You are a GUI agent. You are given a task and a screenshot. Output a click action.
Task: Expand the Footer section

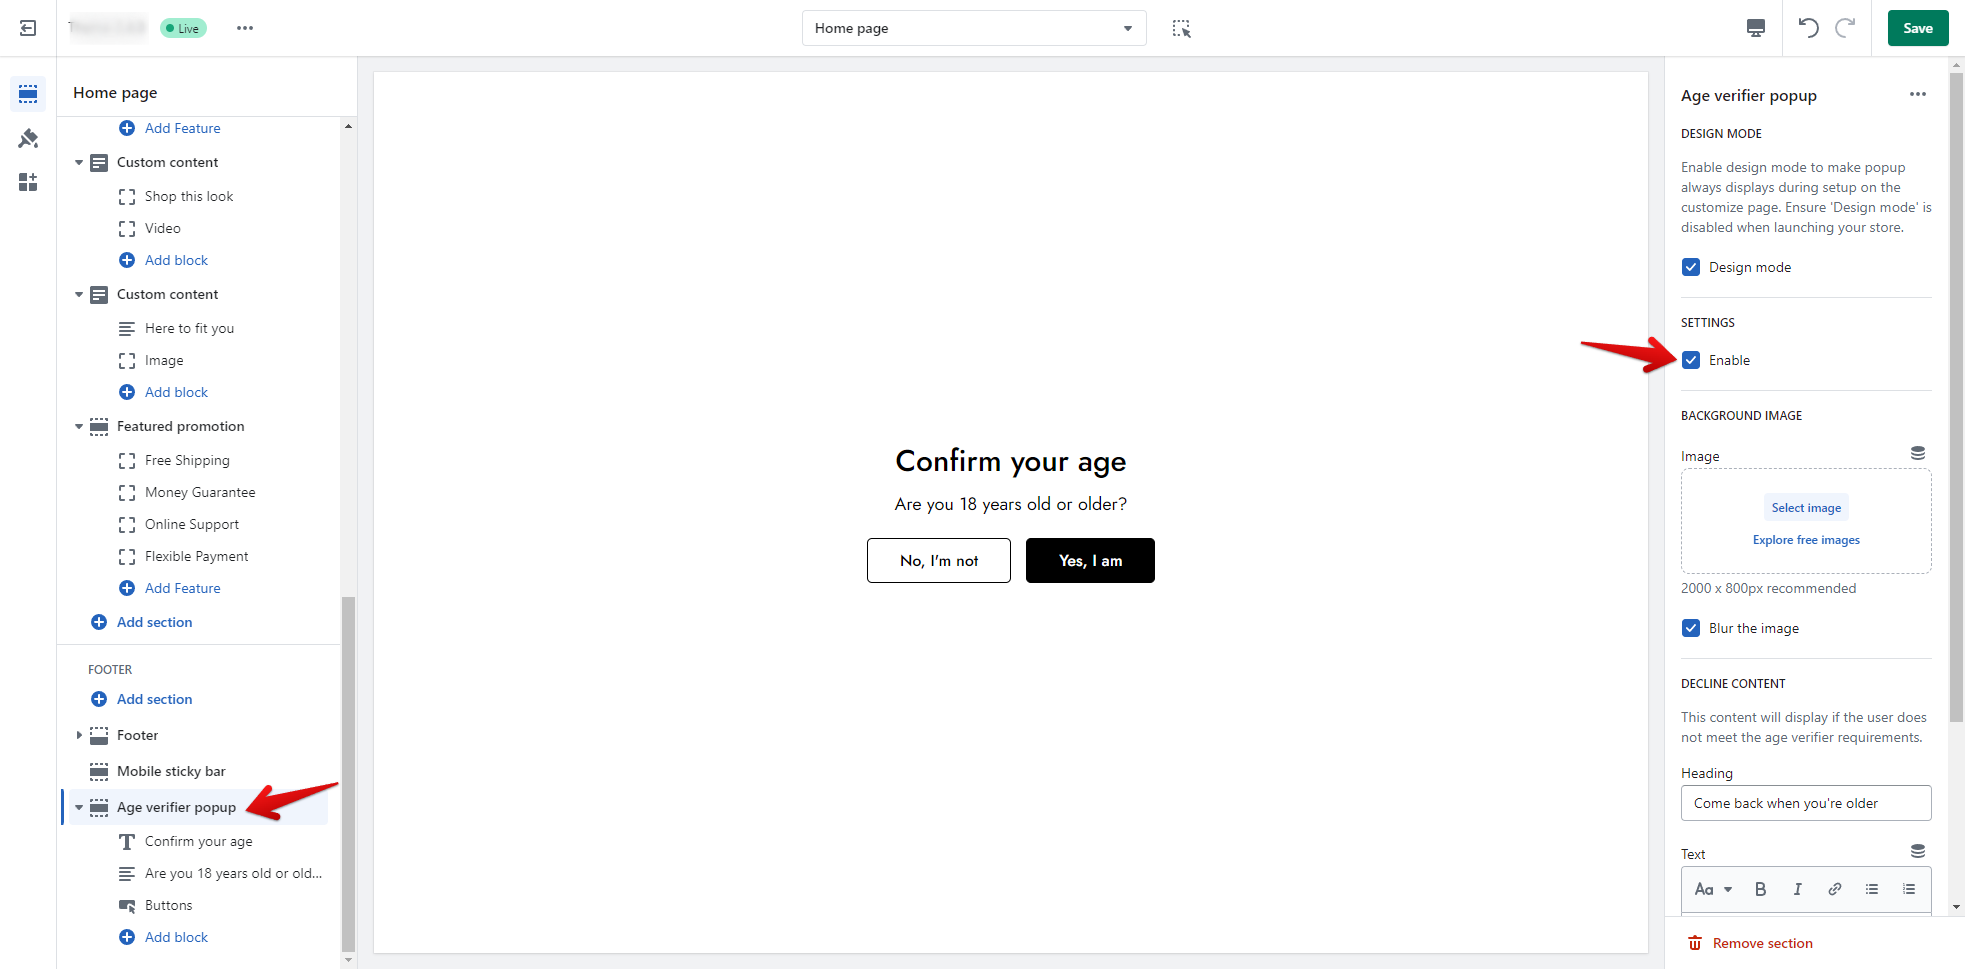tap(79, 735)
